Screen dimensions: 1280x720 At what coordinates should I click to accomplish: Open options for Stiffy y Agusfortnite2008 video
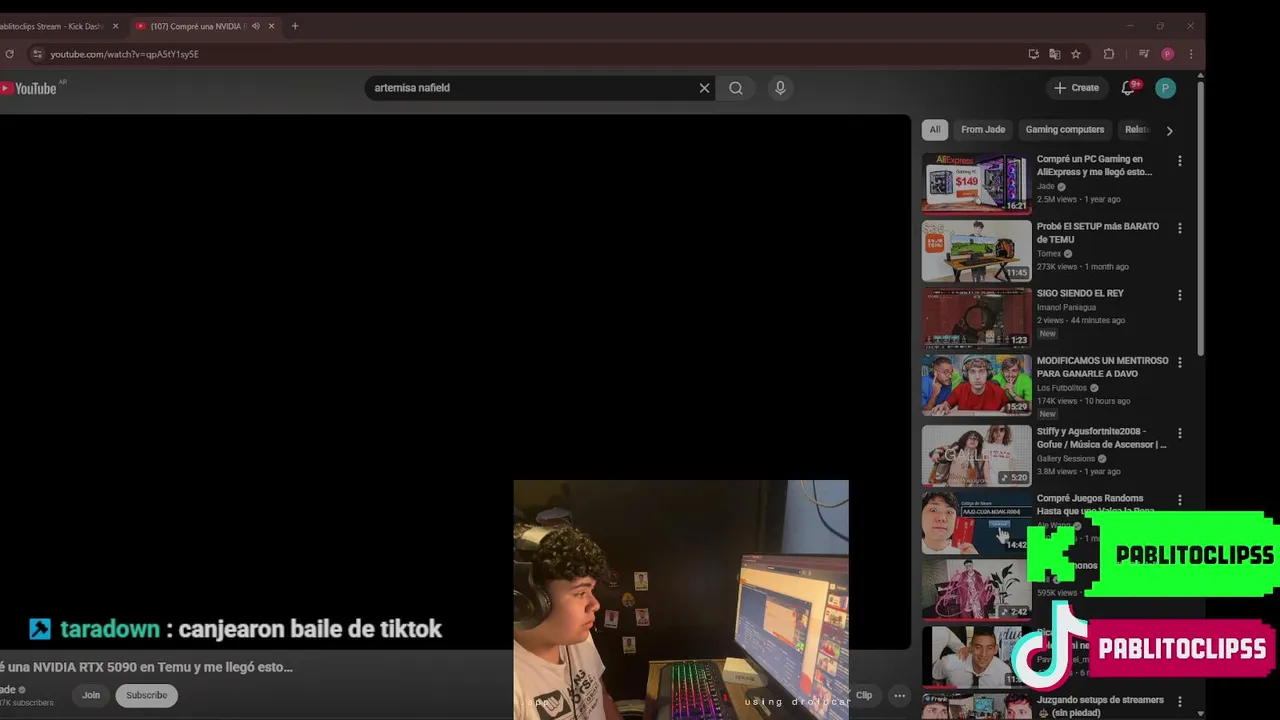click(x=1180, y=433)
